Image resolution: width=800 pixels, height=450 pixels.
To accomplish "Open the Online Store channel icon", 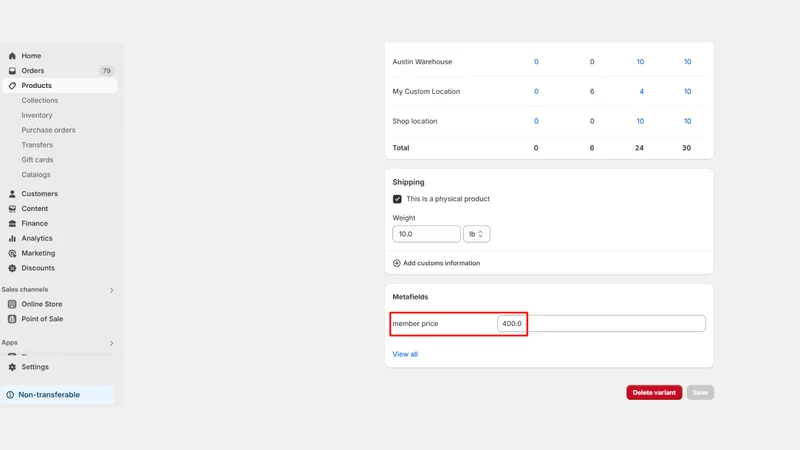I will (x=12, y=304).
